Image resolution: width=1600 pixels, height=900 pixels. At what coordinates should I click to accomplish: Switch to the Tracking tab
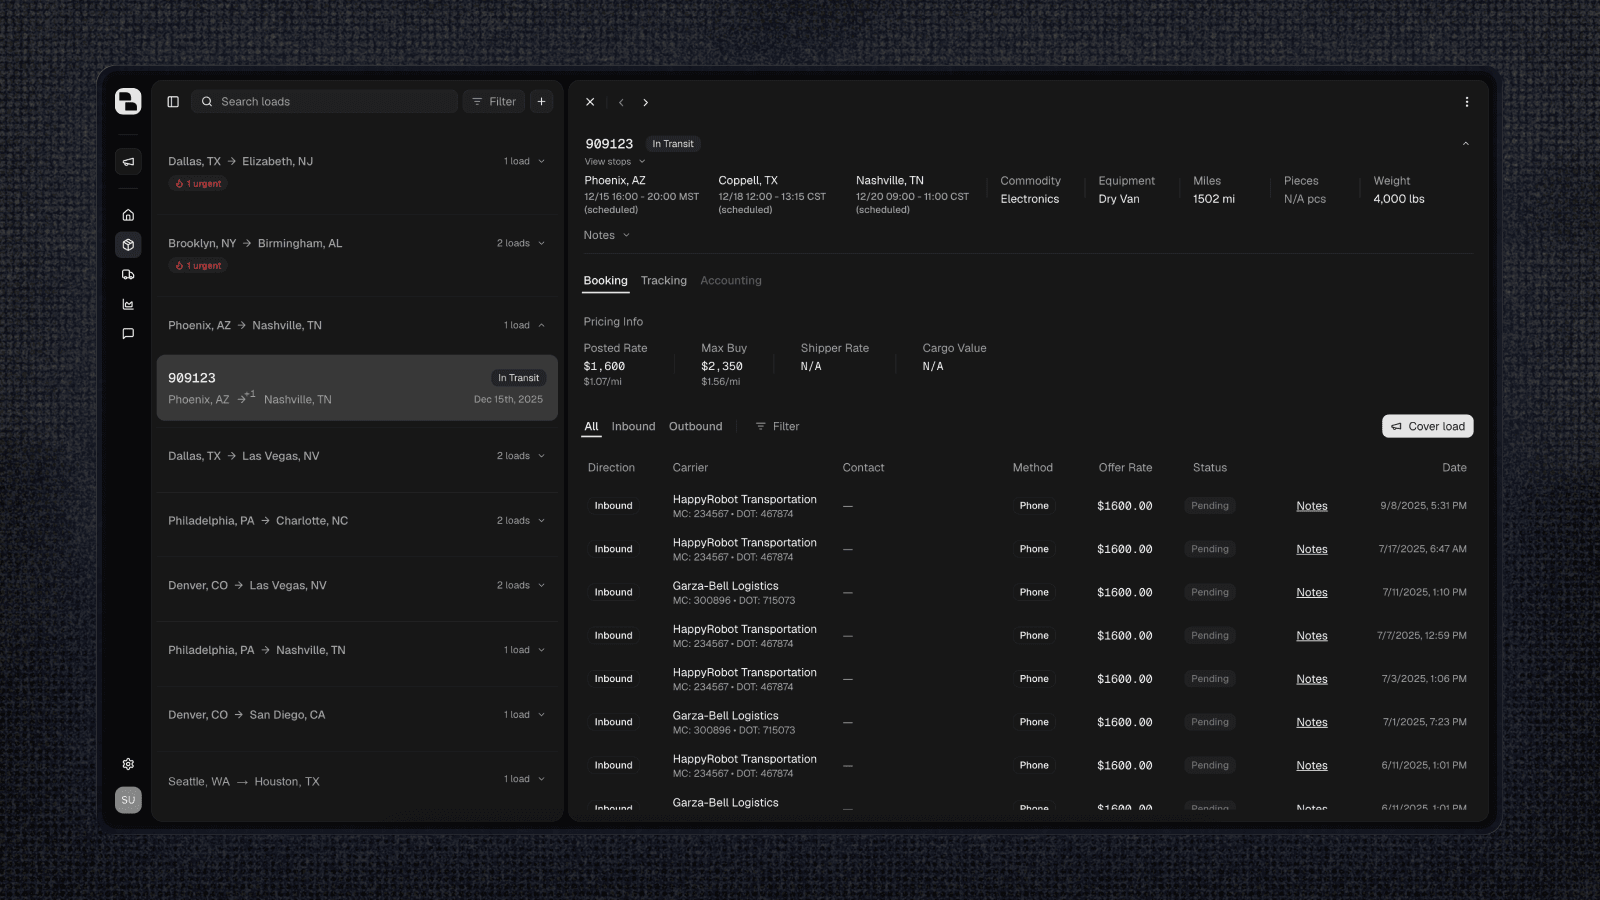[664, 281]
